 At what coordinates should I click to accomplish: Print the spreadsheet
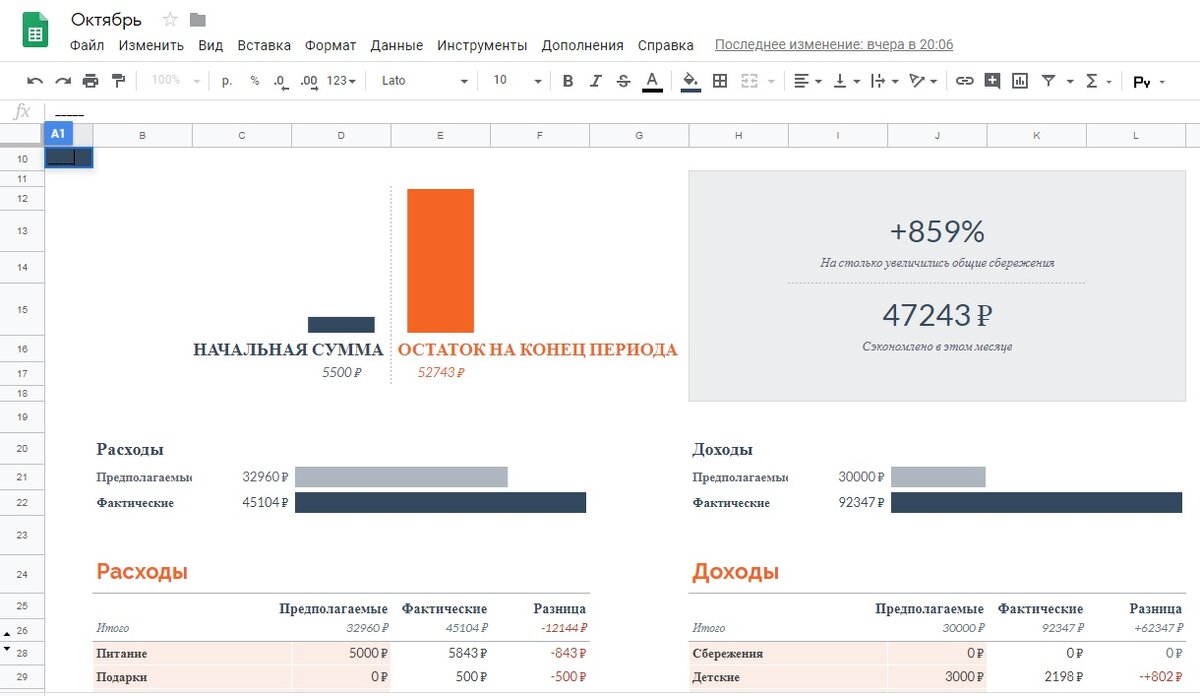pyautogui.click(x=91, y=81)
